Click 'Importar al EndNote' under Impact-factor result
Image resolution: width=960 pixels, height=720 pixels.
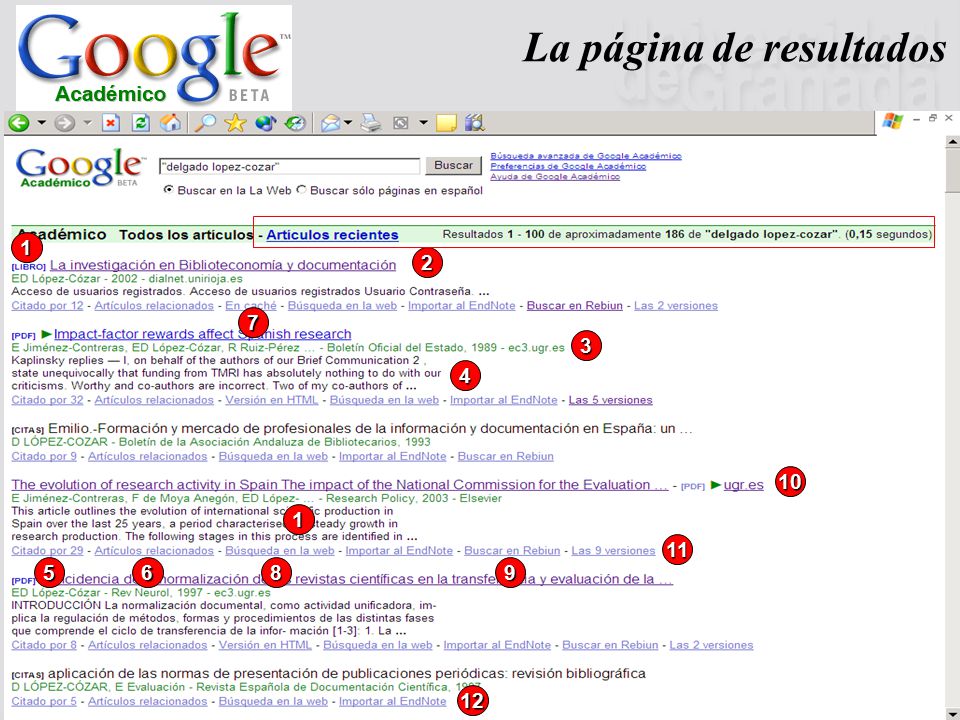coord(504,400)
